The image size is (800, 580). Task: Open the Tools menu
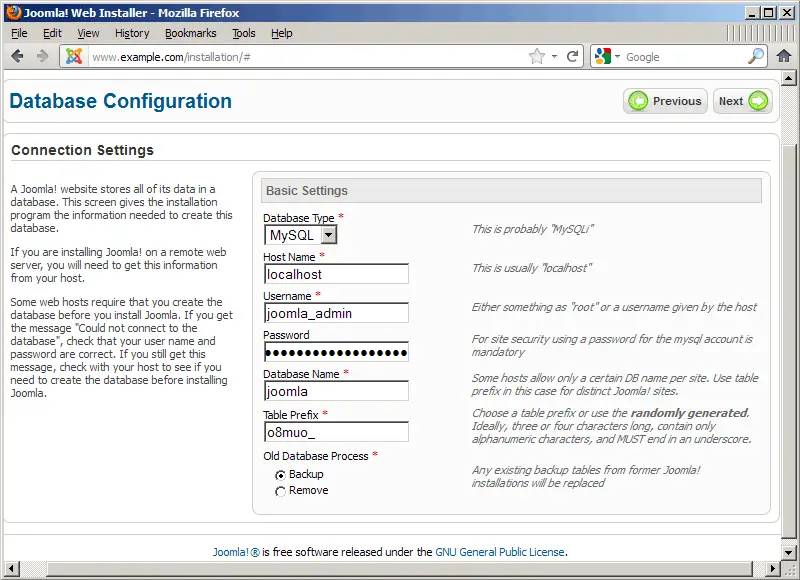244,33
